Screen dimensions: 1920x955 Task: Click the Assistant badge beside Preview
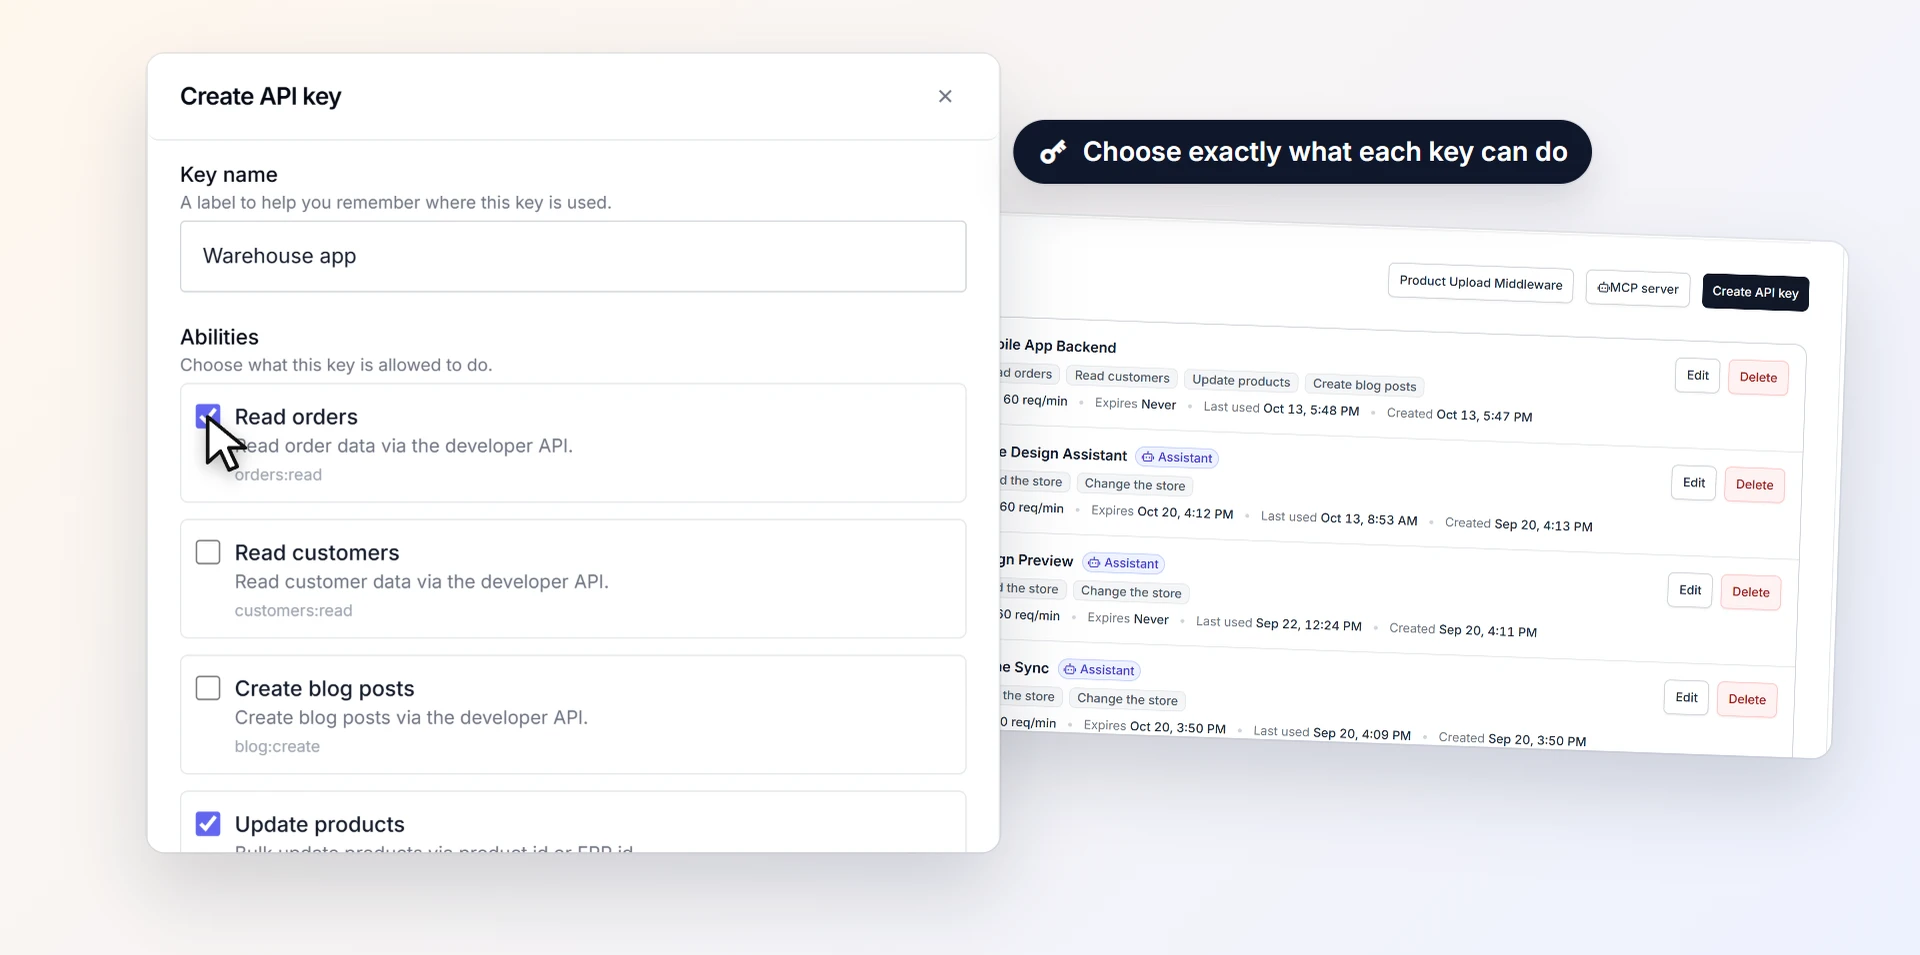1123,563
